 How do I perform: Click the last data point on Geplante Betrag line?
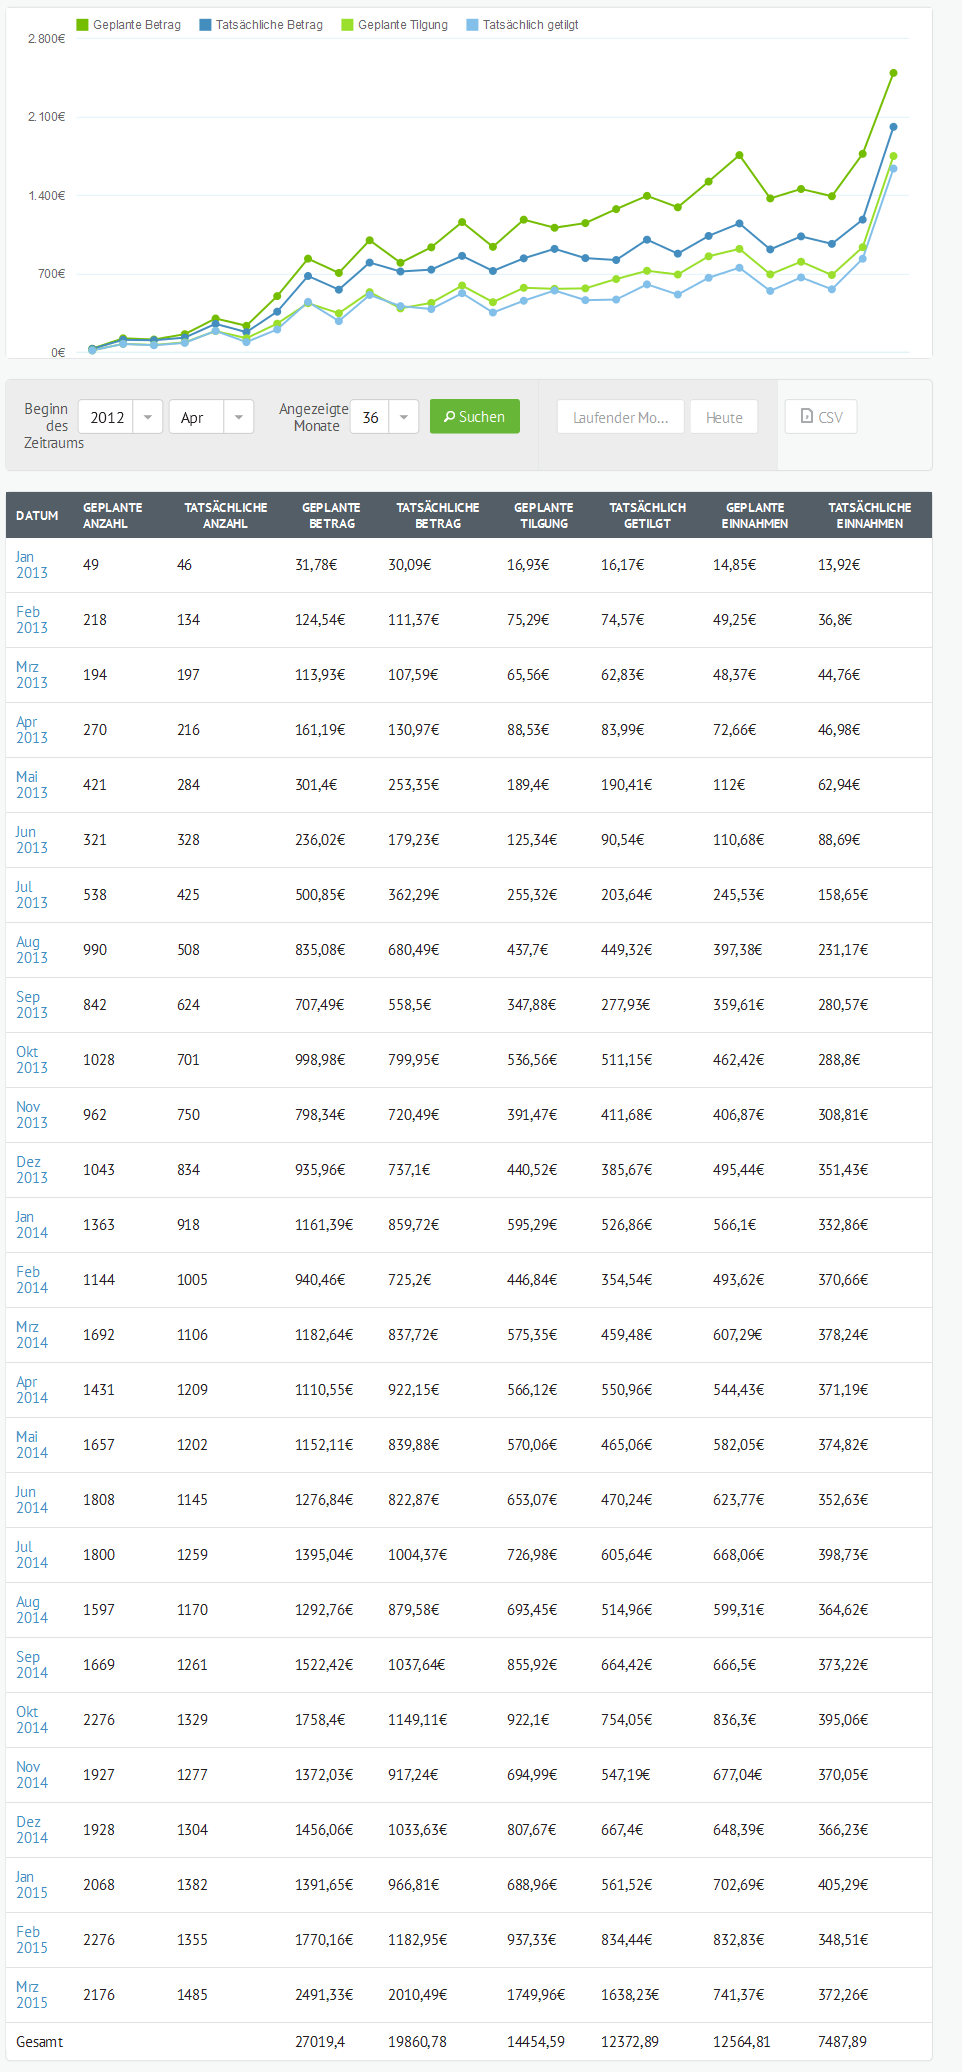click(x=893, y=73)
